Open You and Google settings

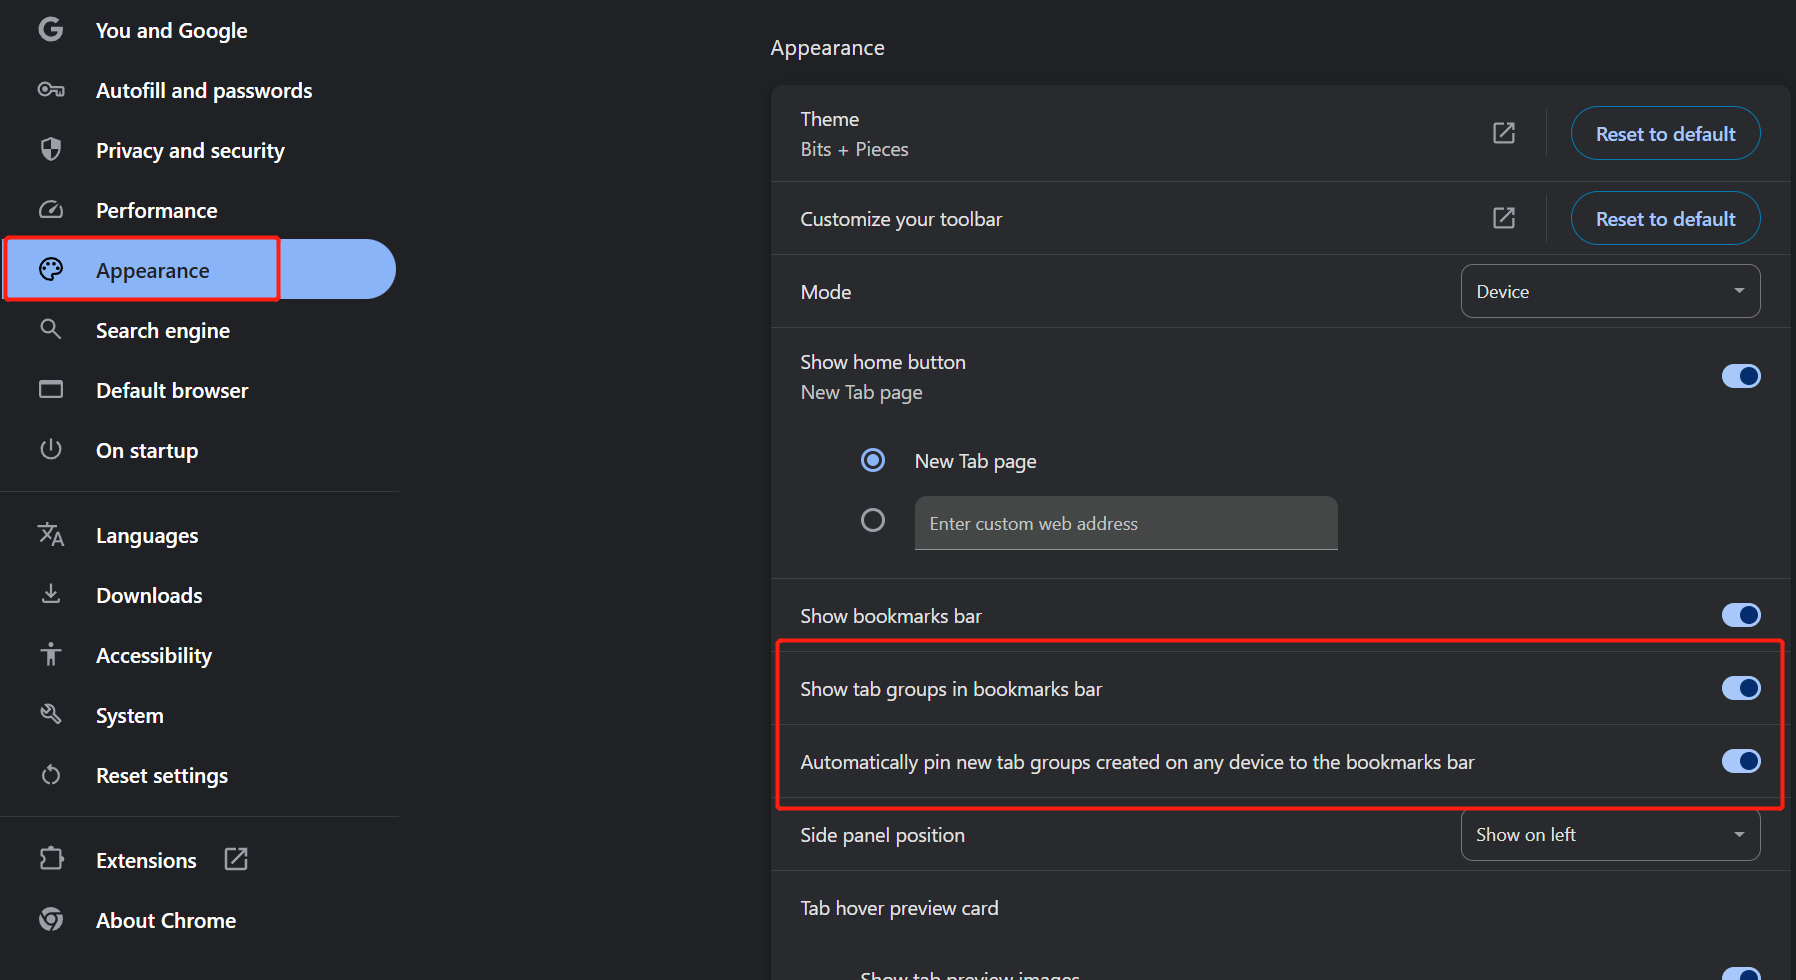[x=171, y=31]
